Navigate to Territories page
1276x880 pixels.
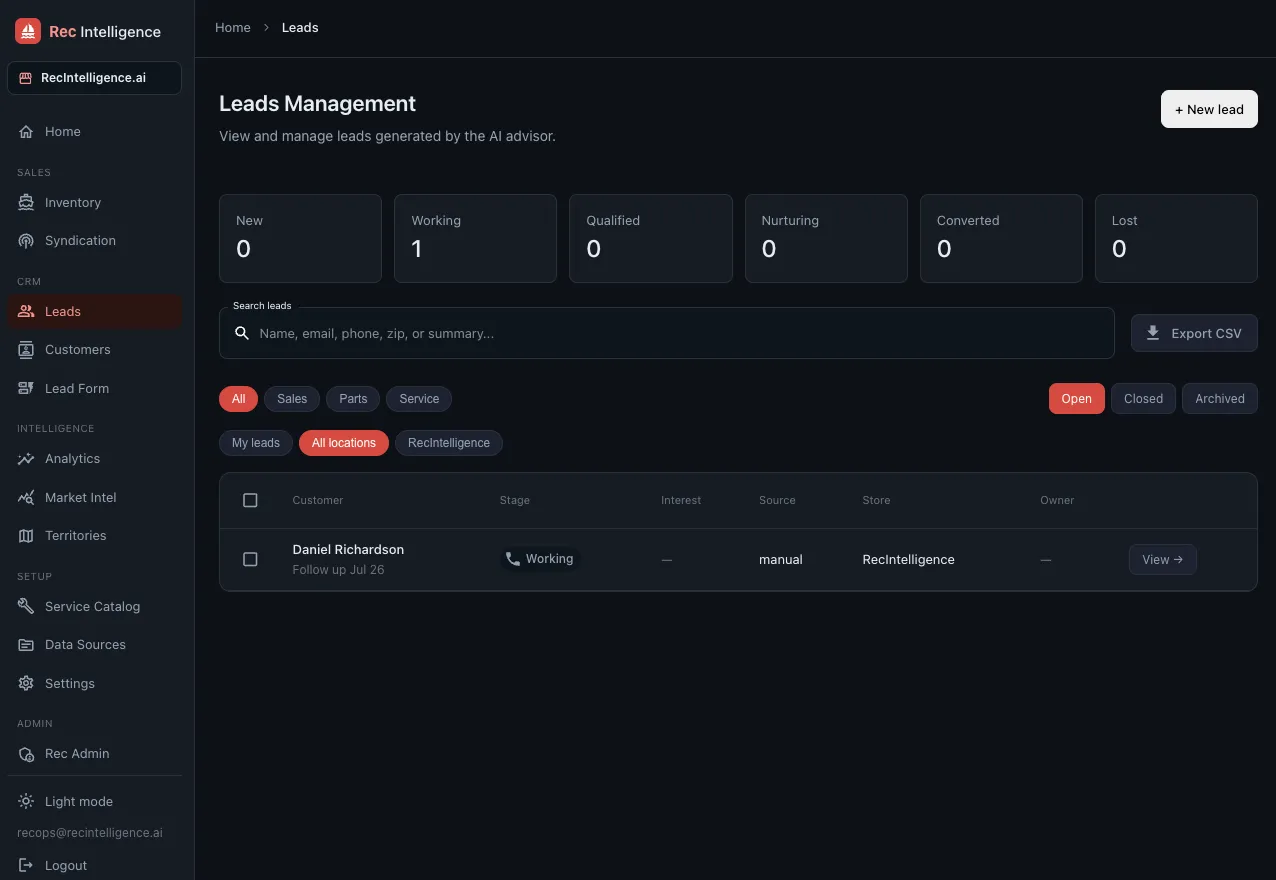(94, 535)
